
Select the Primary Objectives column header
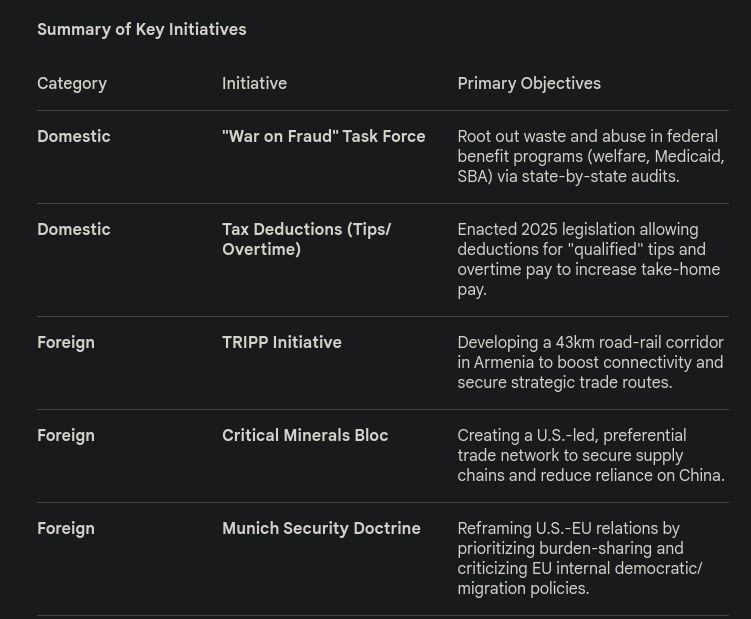[x=529, y=84]
